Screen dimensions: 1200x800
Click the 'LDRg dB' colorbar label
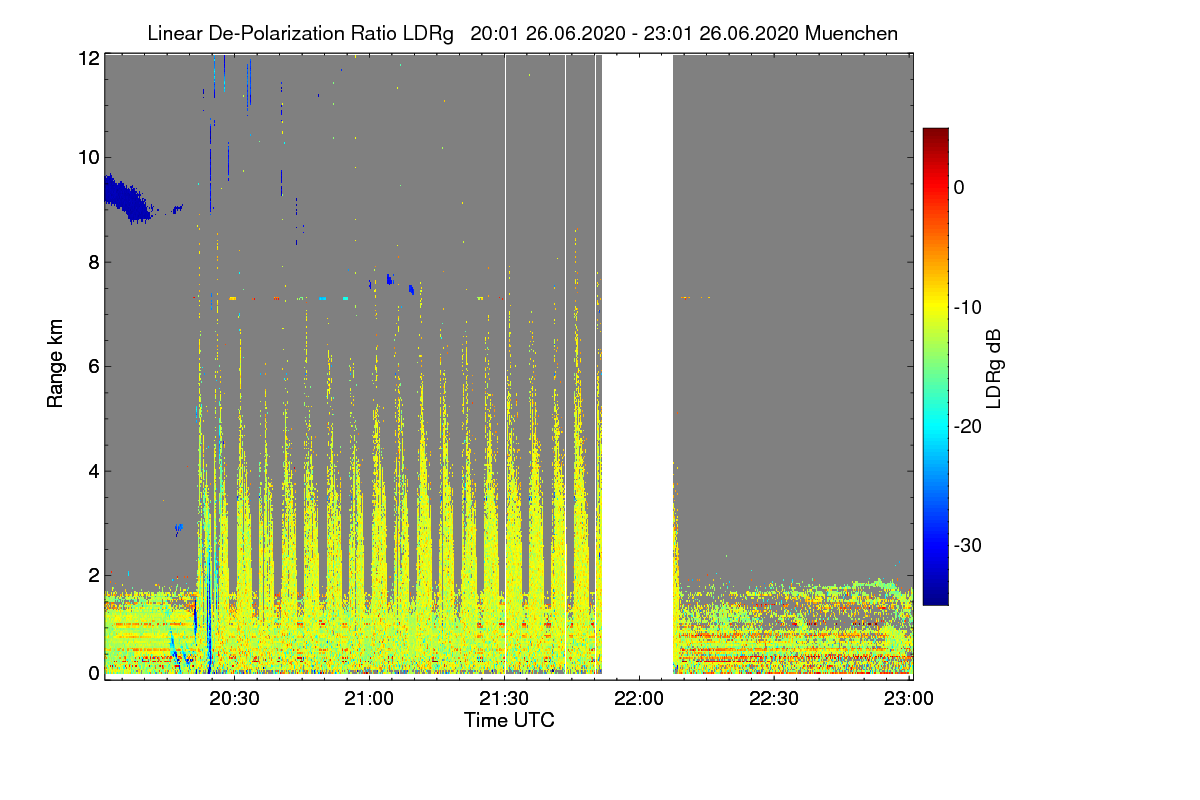click(x=994, y=367)
